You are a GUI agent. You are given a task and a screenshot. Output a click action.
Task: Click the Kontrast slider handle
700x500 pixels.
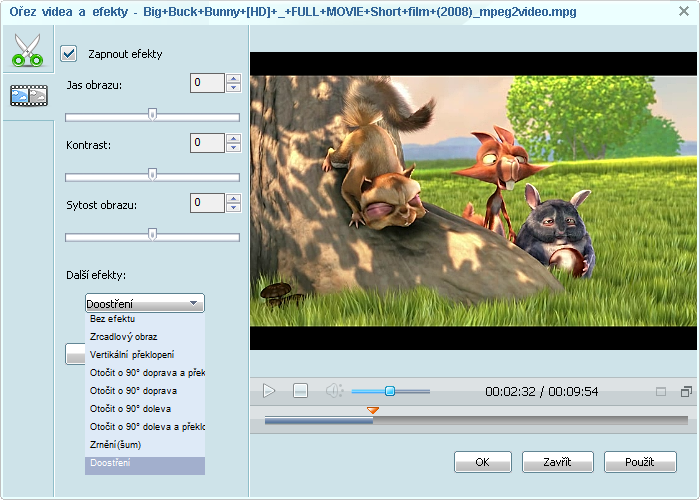152,175
